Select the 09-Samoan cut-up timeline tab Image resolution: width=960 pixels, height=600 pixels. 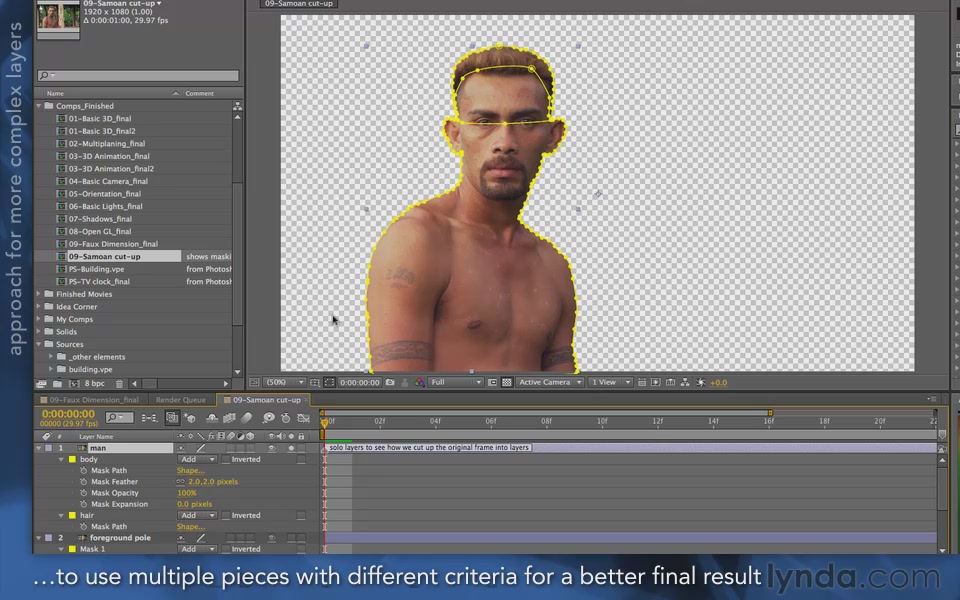coord(266,400)
